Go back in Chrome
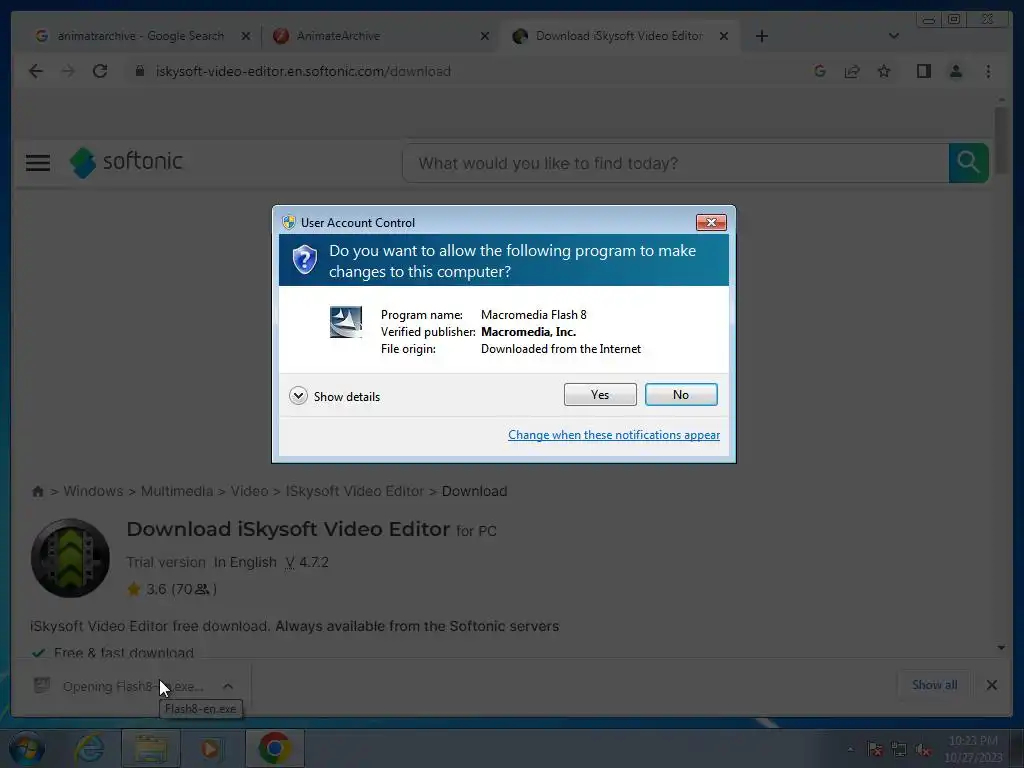The height and width of the screenshot is (768, 1024). (x=36, y=71)
